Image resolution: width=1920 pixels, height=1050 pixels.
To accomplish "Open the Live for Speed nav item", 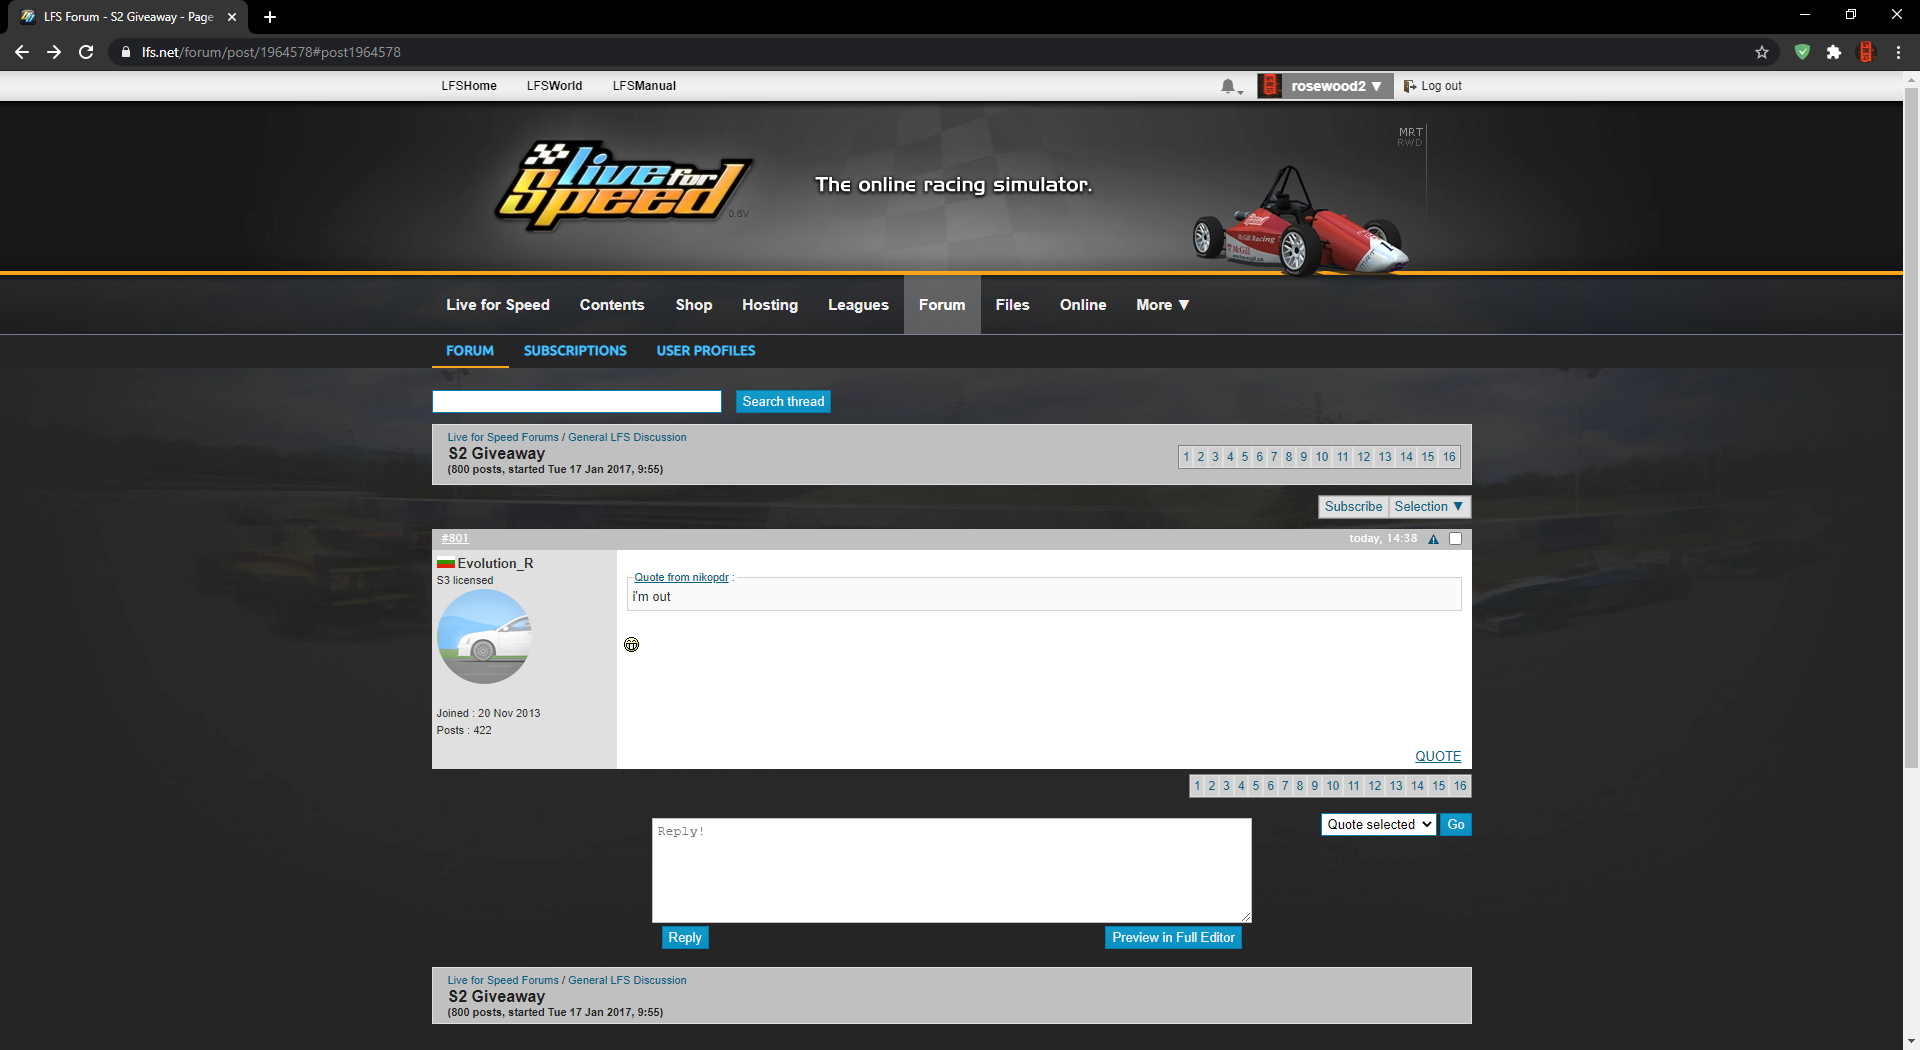I will [498, 305].
